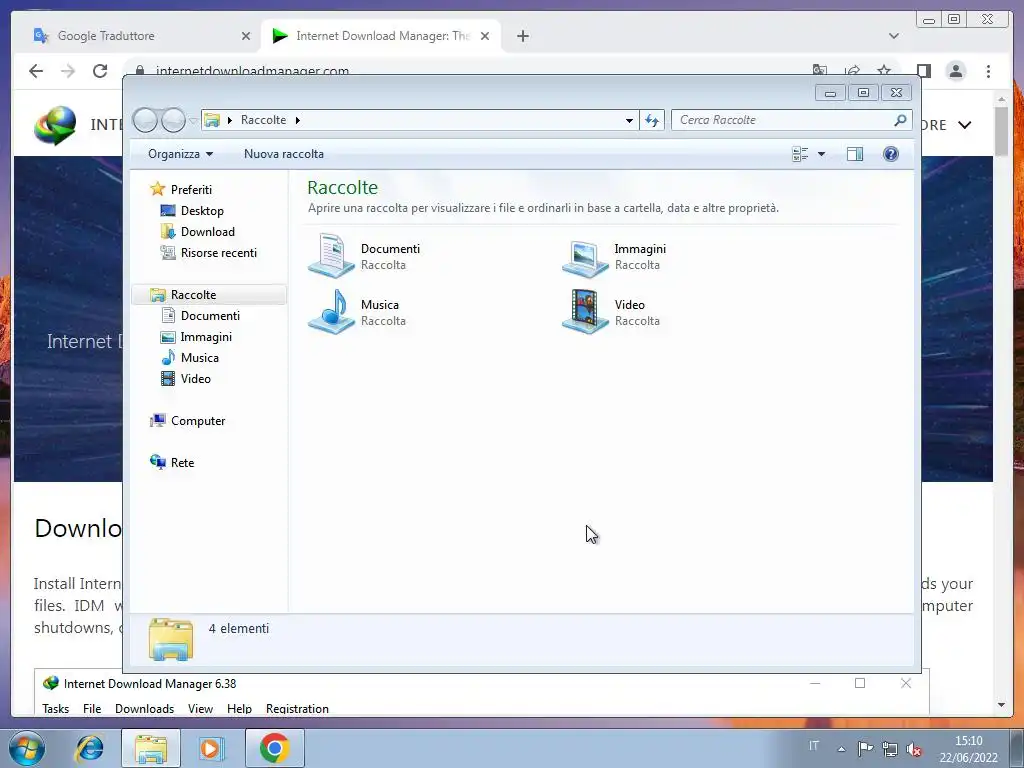Click the Chrome forward arrow
The height and width of the screenshot is (768, 1024).
coord(68,71)
